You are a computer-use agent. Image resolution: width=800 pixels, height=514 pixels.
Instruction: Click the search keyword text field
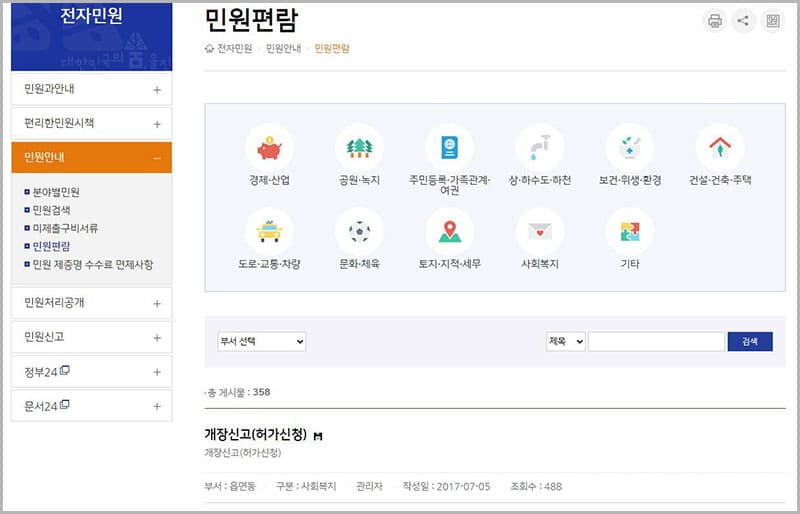click(x=656, y=342)
